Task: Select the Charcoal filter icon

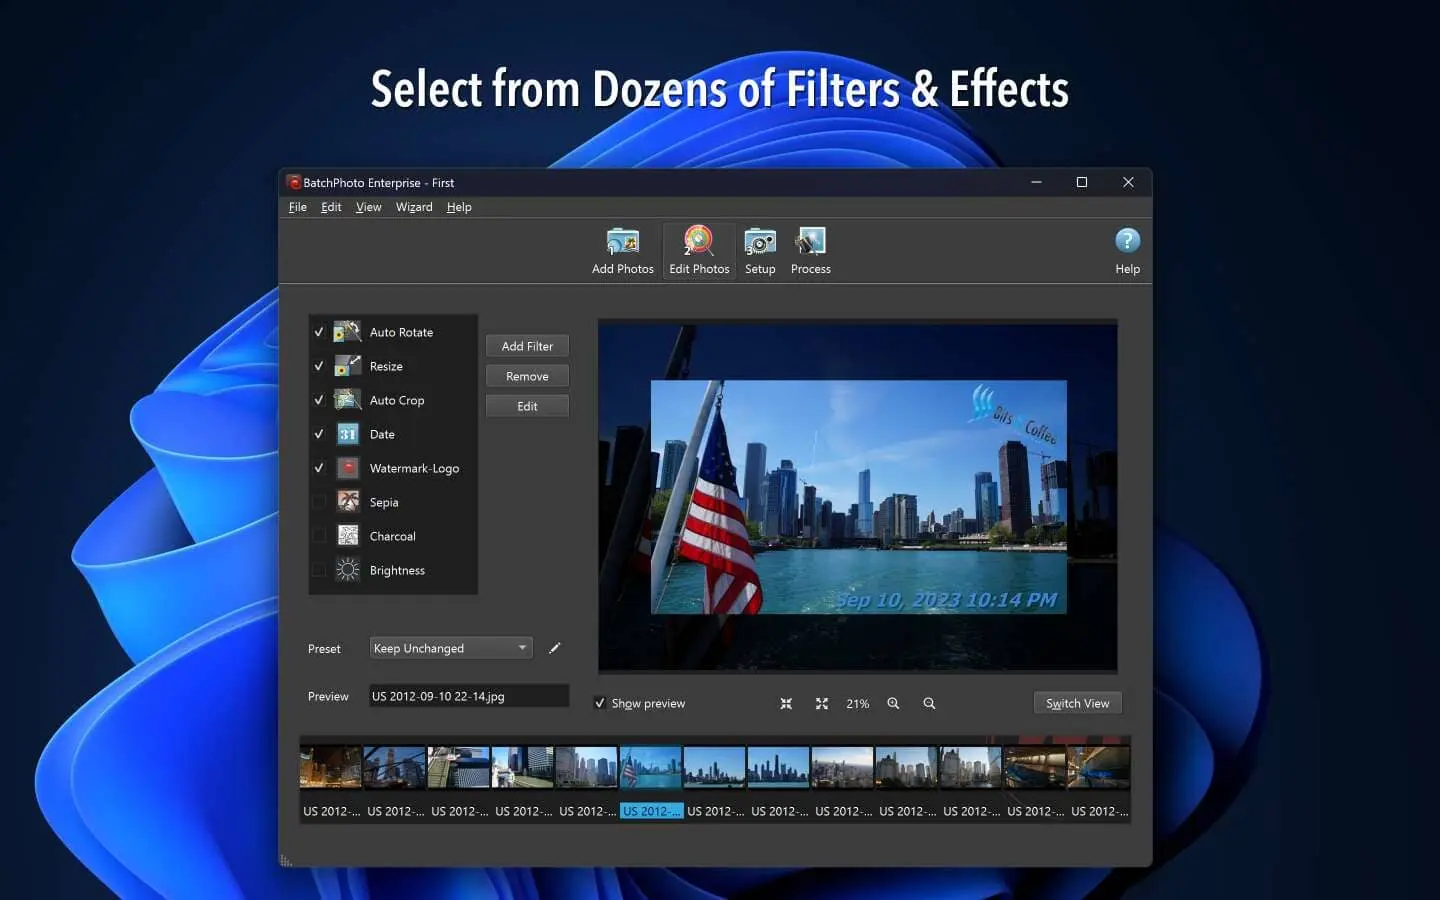Action: pyautogui.click(x=347, y=536)
